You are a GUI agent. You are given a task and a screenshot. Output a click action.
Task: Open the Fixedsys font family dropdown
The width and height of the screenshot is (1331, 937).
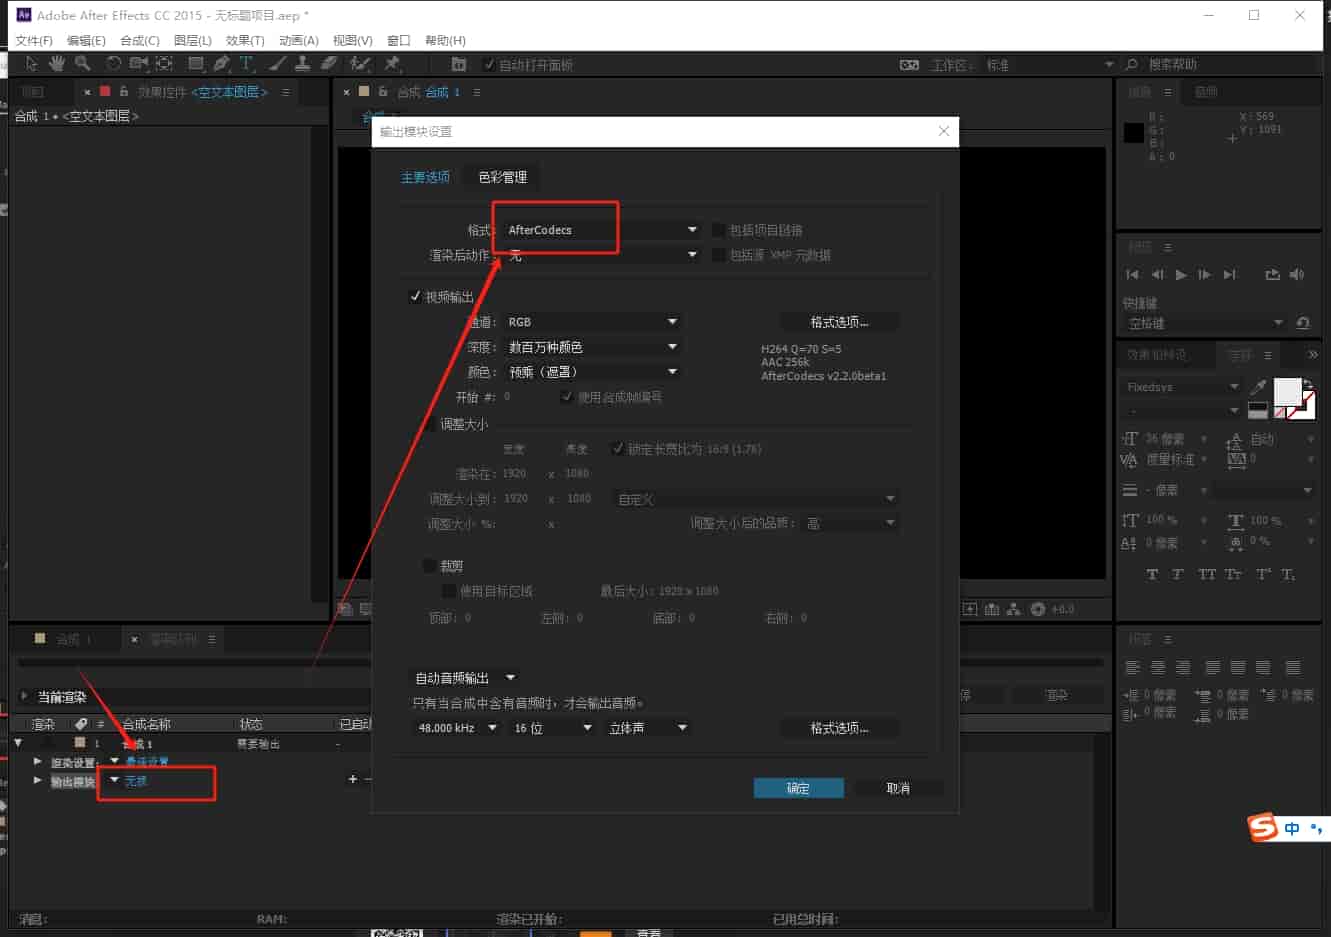(x=1182, y=386)
